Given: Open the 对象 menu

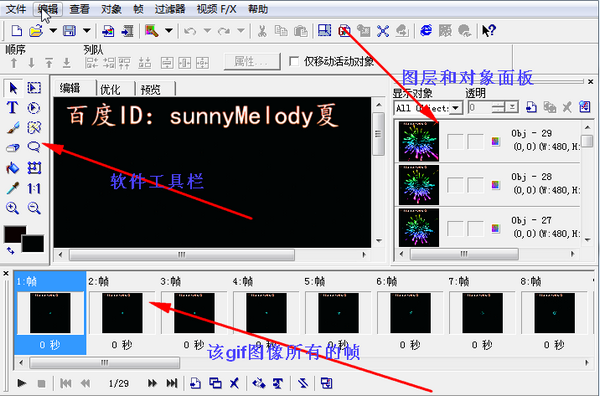Looking at the screenshot, I should [x=111, y=9].
